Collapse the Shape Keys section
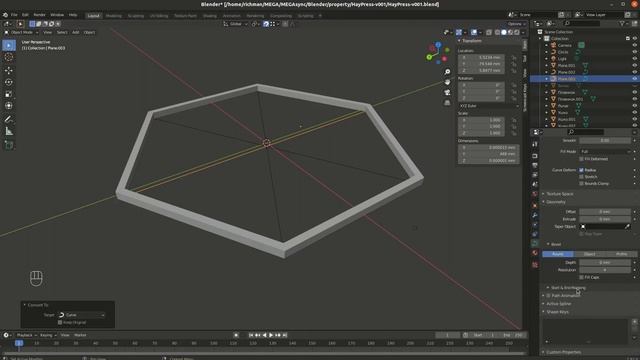 tap(557, 312)
